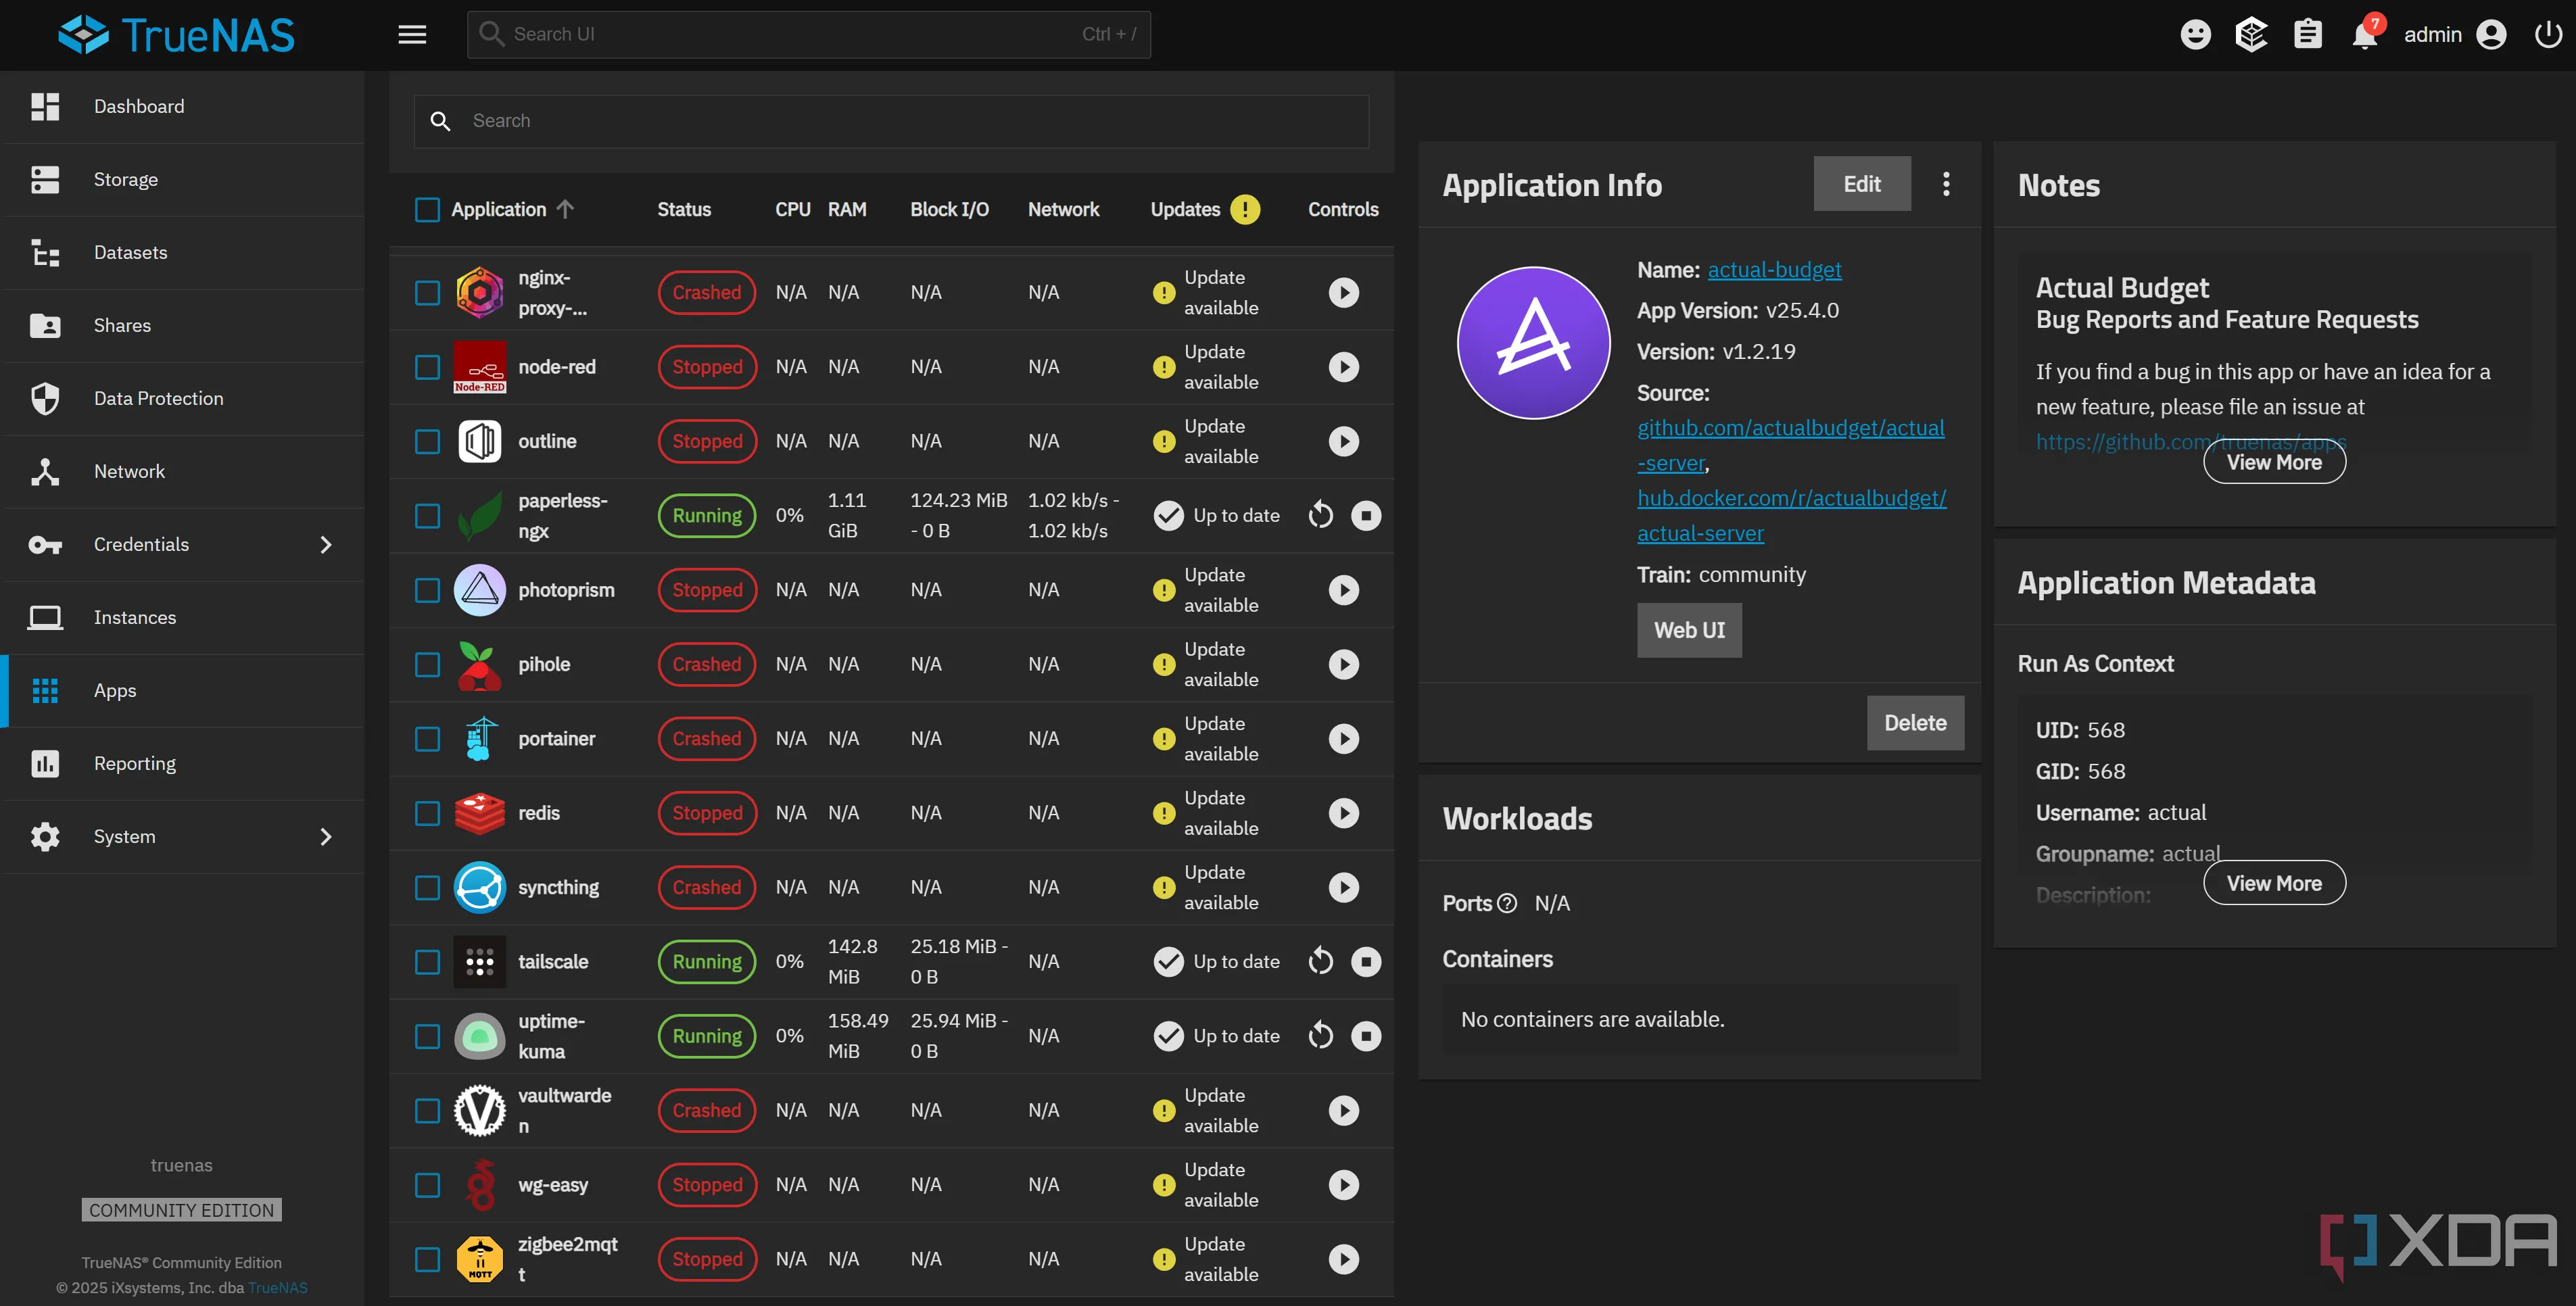Image resolution: width=2576 pixels, height=1306 pixels.
Task: Open the Datasets page
Action: point(182,253)
